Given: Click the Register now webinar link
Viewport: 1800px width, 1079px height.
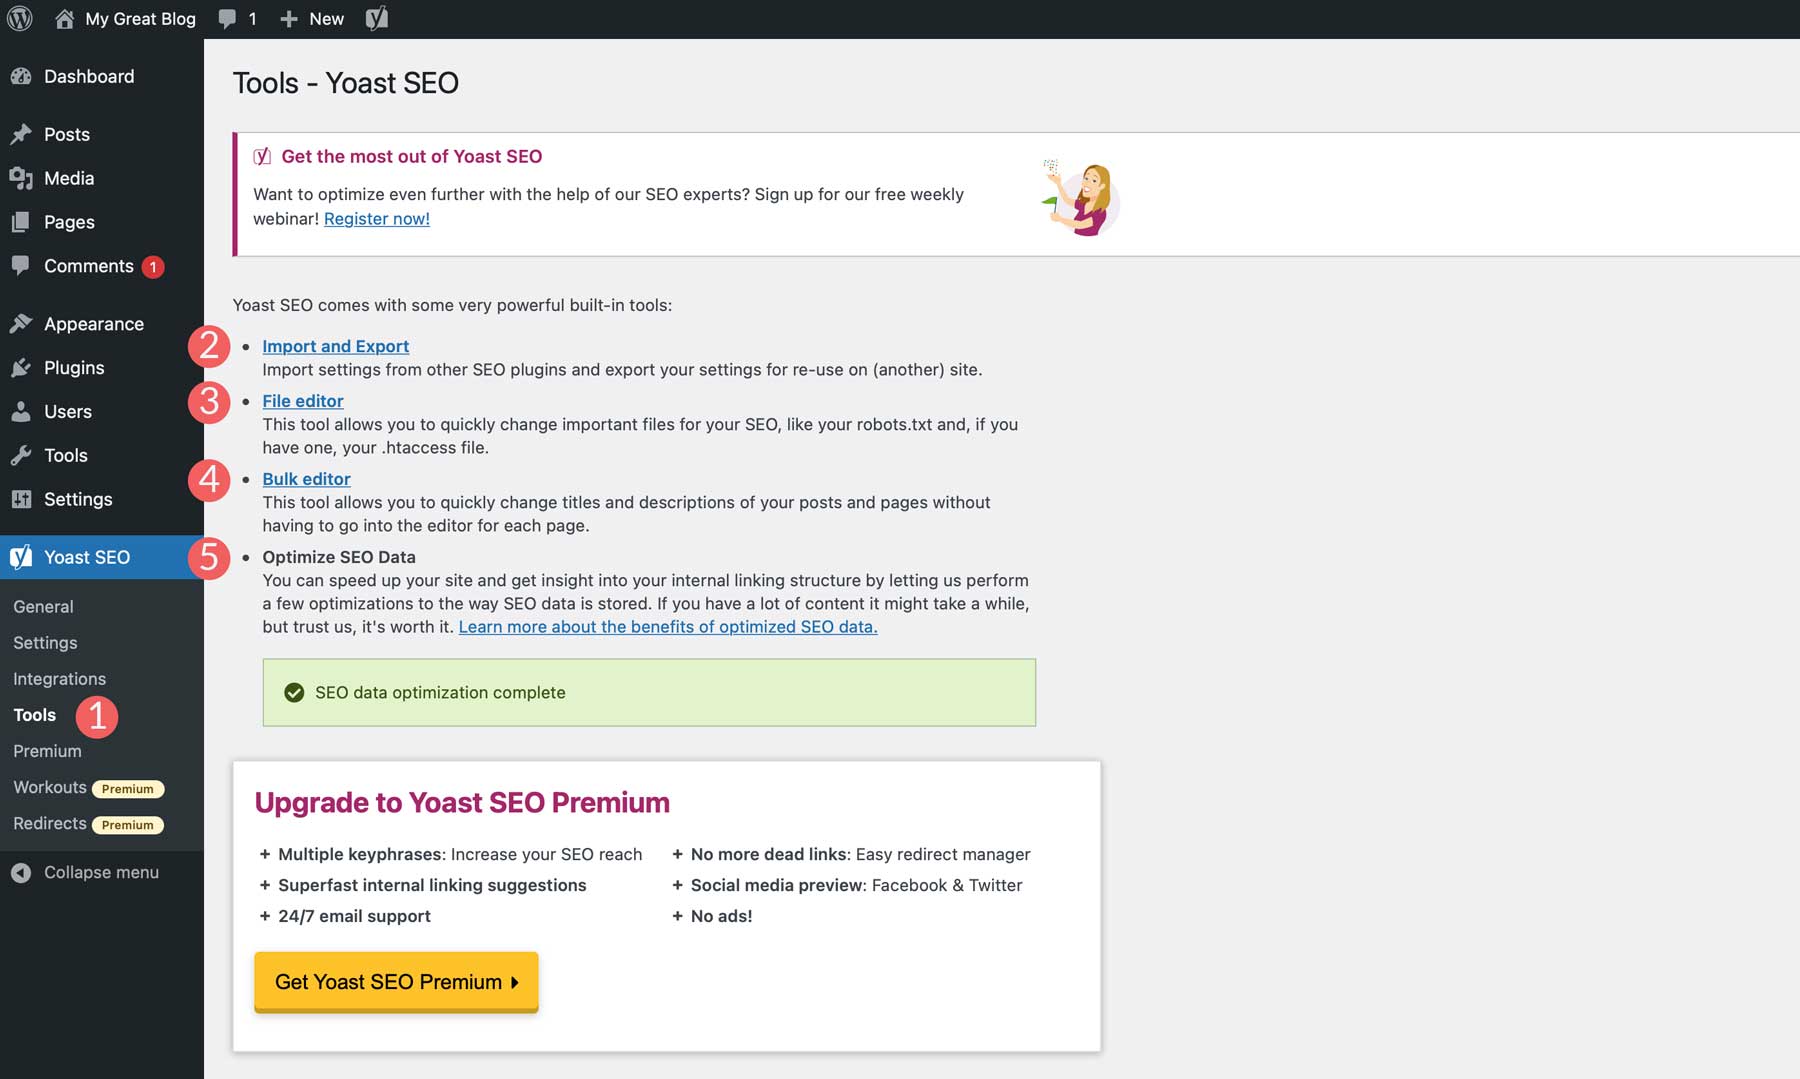Looking at the screenshot, I should click(377, 219).
